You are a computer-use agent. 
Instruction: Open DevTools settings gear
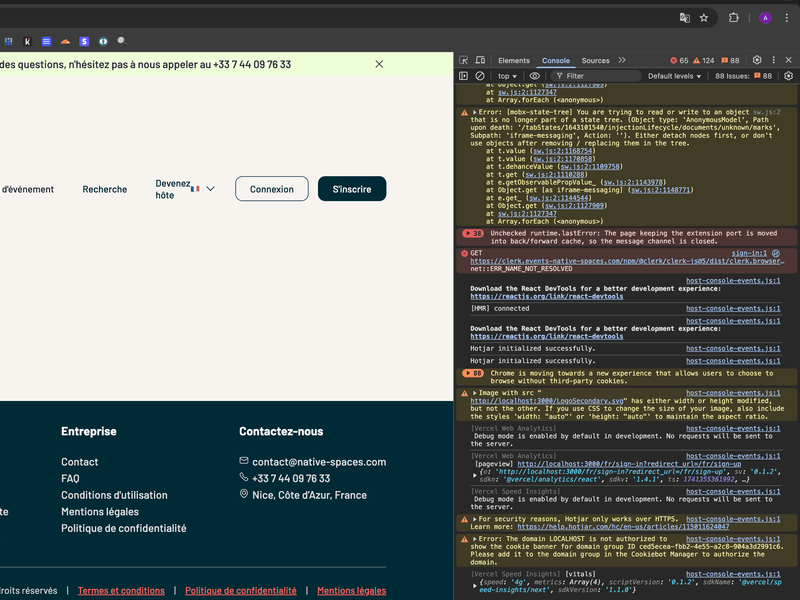click(757, 61)
